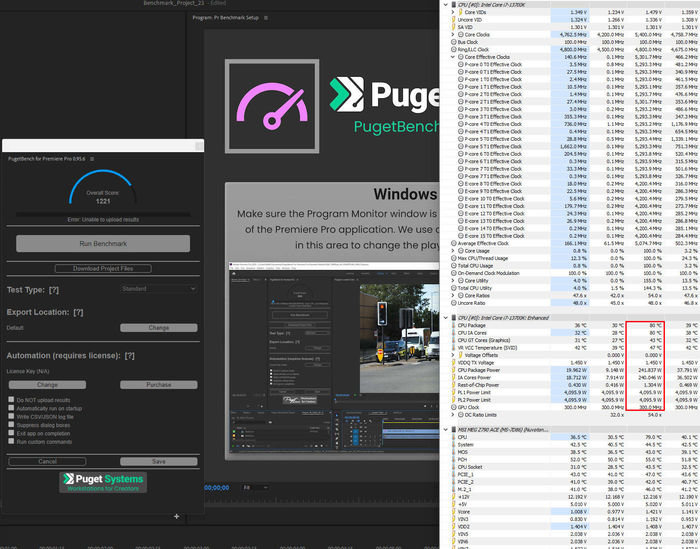
Task: Open Export Location help [?] link
Action: [79, 312]
